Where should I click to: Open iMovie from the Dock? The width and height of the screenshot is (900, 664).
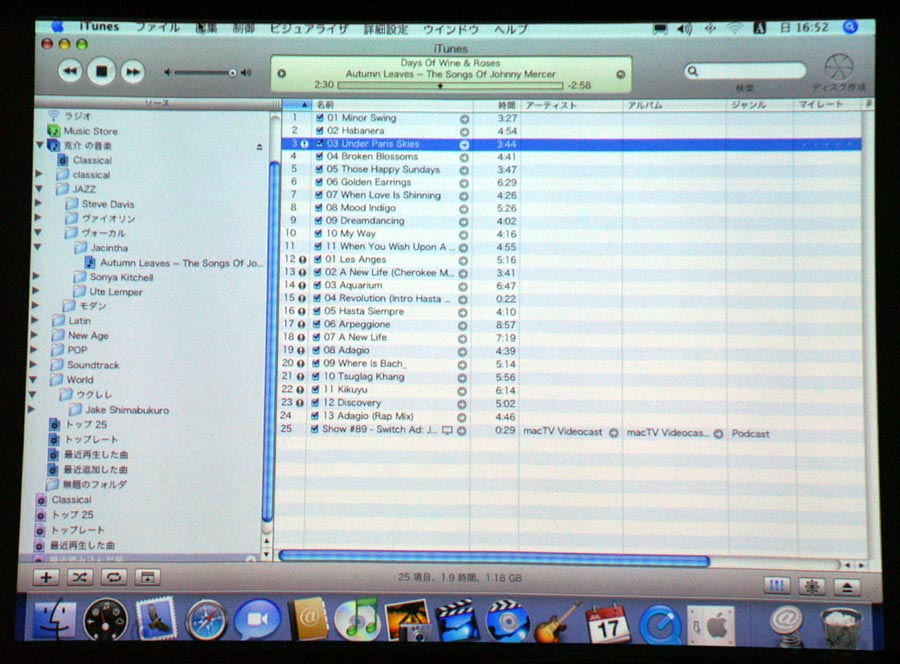[457, 620]
